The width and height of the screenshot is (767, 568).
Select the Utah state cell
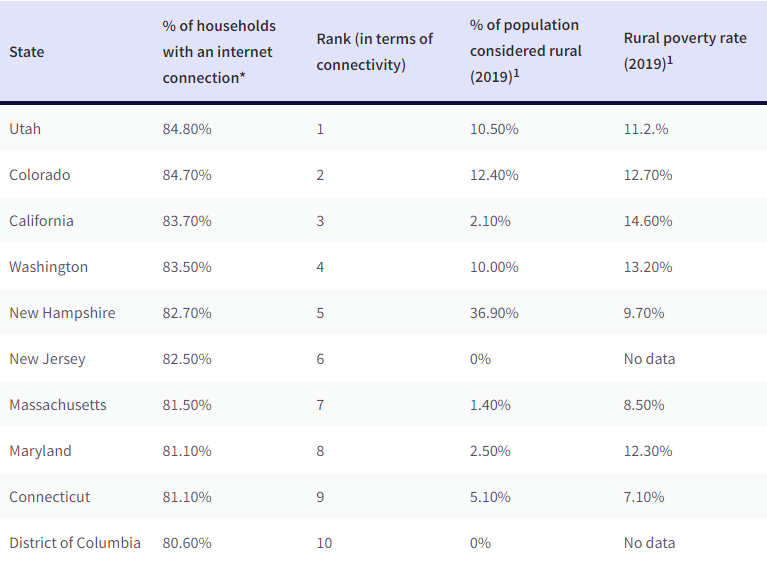(x=25, y=129)
